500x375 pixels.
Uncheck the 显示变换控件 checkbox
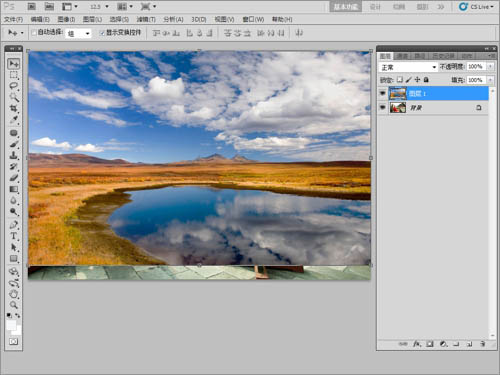pyautogui.click(x=102, y=33)
